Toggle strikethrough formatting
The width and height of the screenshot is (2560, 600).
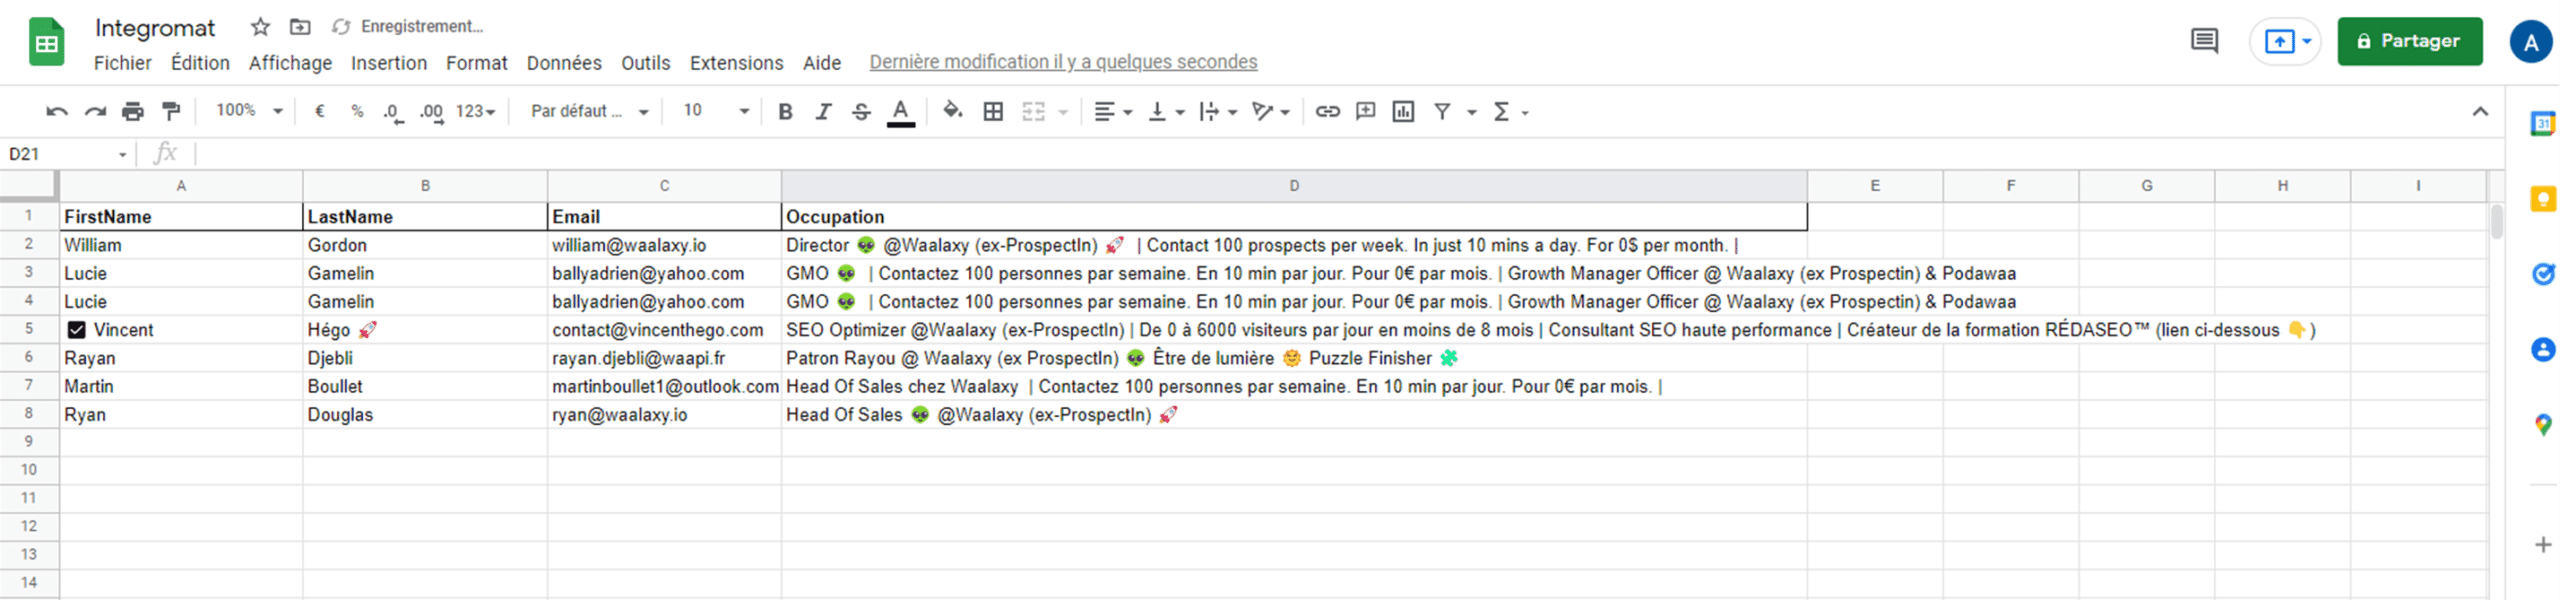coord(861,112)
